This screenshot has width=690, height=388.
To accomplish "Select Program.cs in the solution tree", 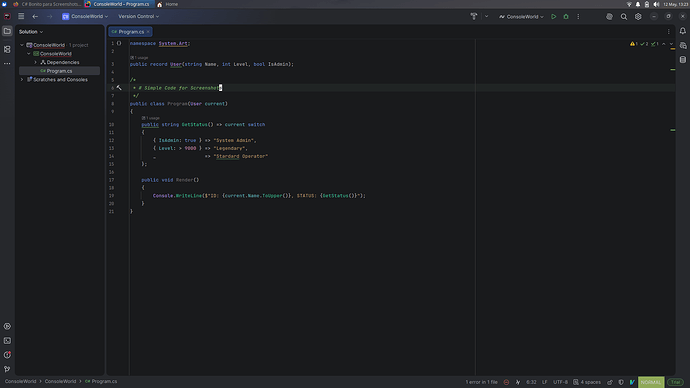I will pyautogui.click(x=59, y=71).
